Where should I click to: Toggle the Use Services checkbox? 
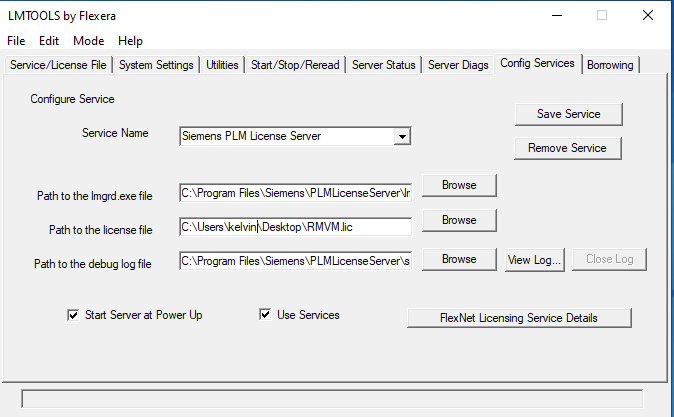[265, 315]
